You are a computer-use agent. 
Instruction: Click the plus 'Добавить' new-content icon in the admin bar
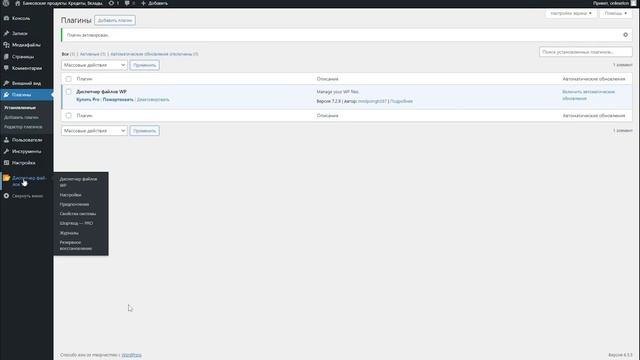tap(143, 3)
